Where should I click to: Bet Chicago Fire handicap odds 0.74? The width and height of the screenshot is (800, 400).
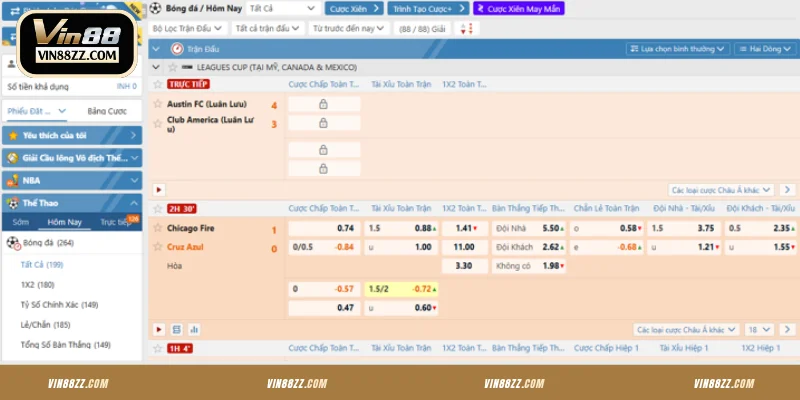coord(324,228)
